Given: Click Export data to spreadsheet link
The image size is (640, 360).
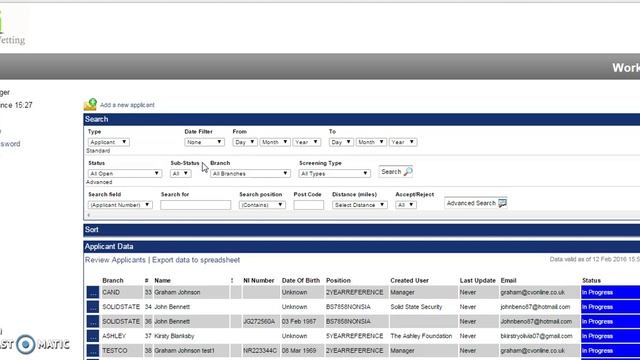Looking at the screenshot, I should (196, 260).
